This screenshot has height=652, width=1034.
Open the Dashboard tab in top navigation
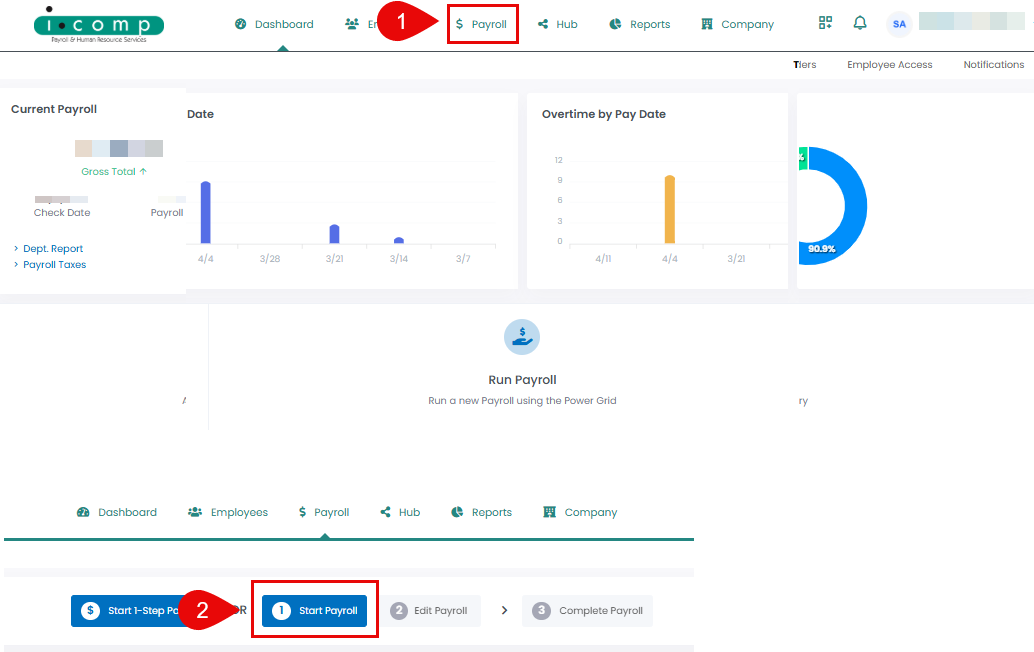pyautogui.click(x=274, y=24)
